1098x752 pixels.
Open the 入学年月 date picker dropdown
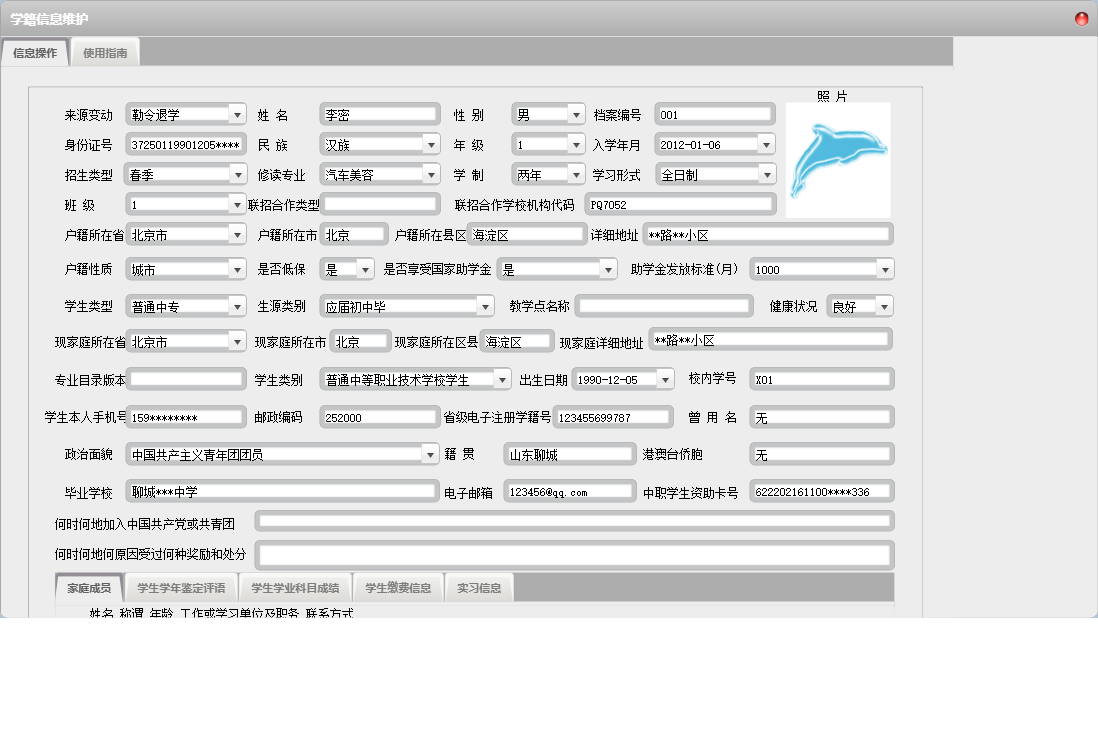click(765, 145)
